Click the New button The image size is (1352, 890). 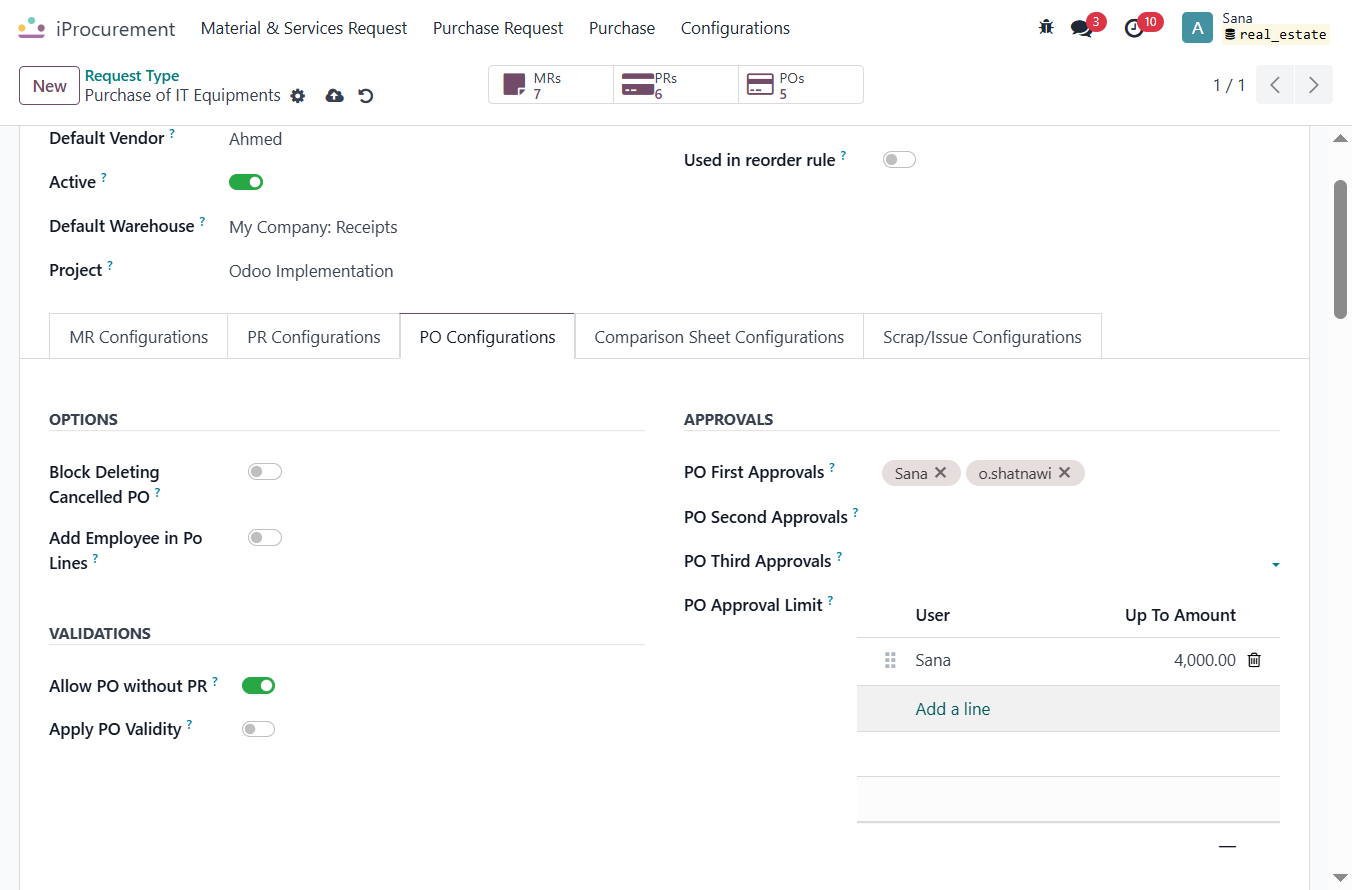click(50, 85)
